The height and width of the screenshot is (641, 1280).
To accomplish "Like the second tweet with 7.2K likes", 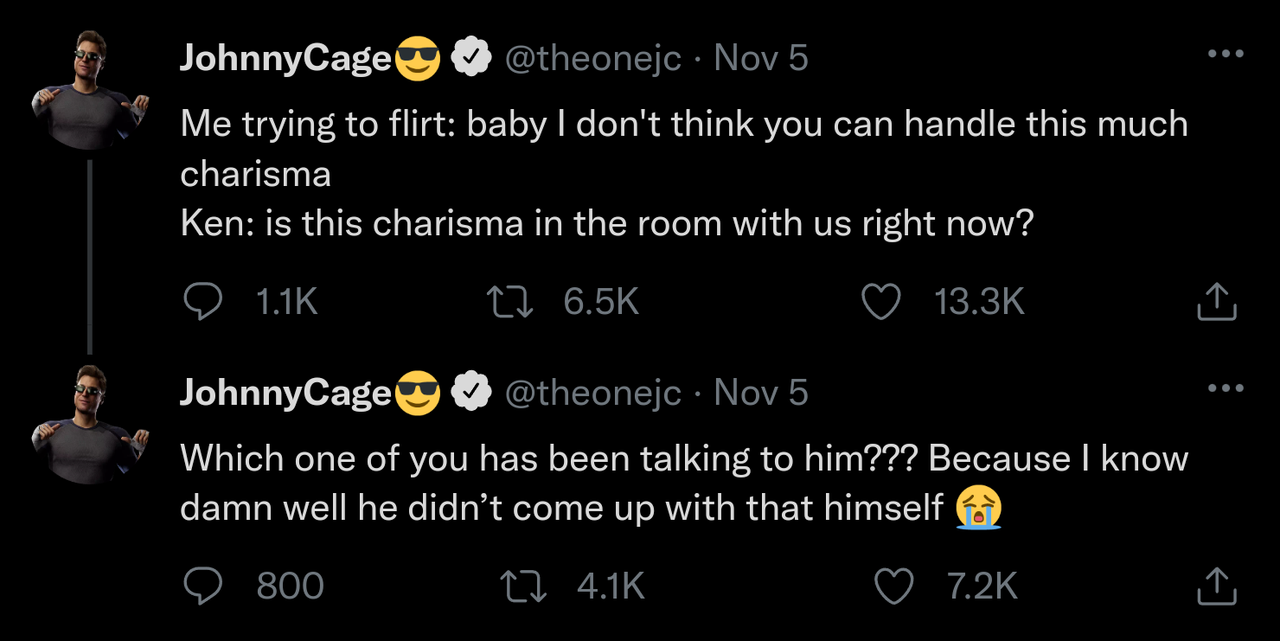I will tap(893, 586).
